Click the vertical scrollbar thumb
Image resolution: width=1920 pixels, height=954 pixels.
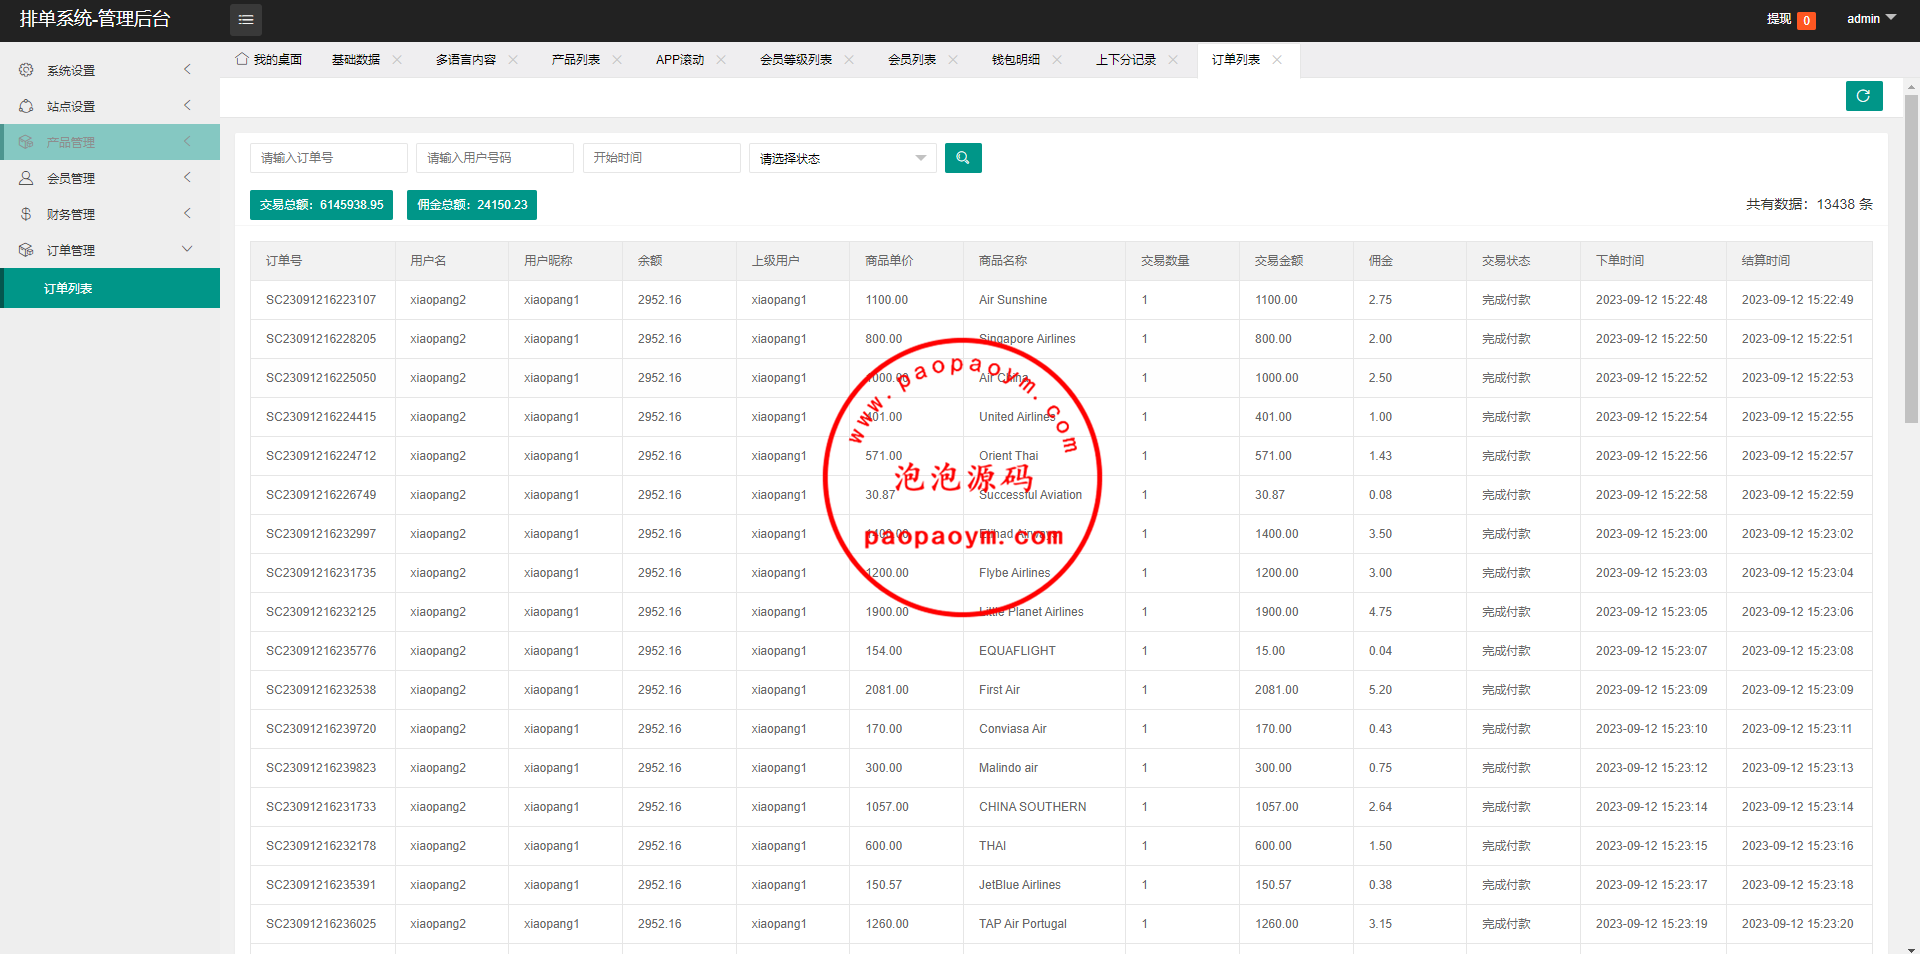[x=1911, y=260]
